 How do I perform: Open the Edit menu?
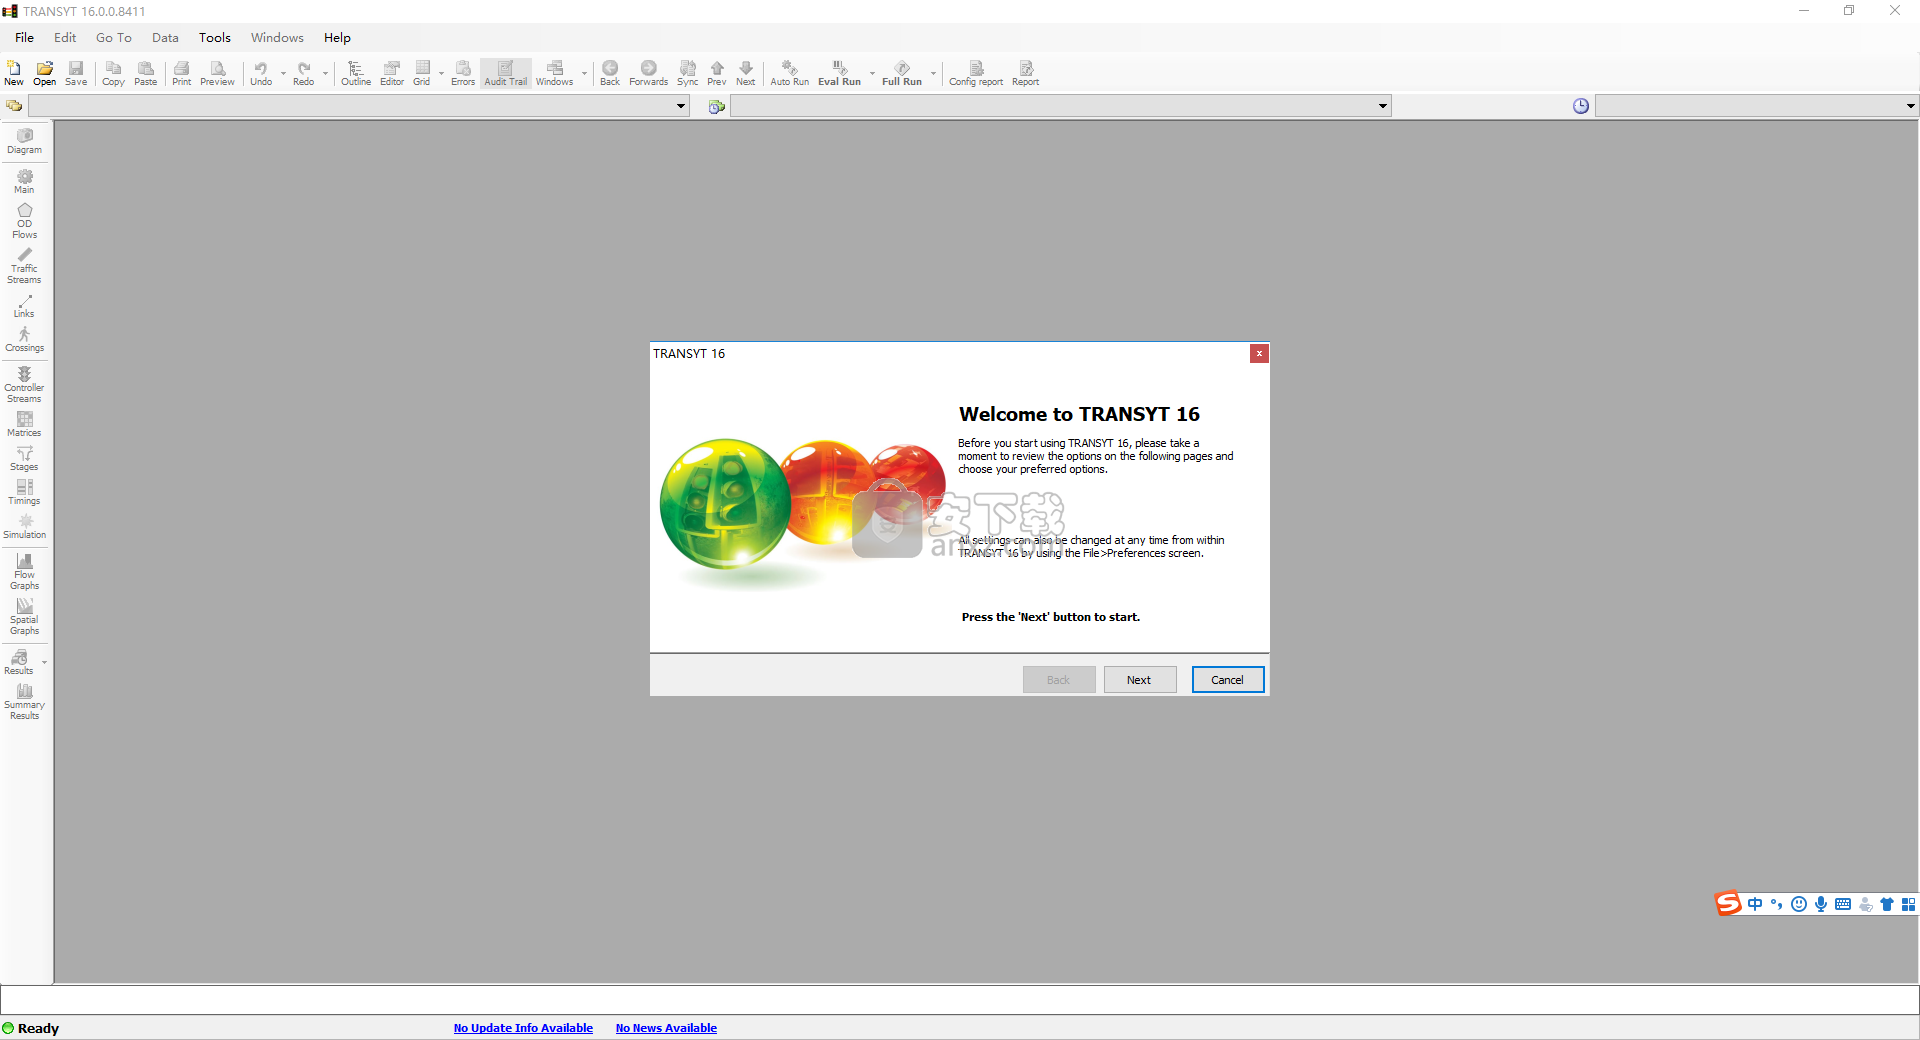point(65,38)
